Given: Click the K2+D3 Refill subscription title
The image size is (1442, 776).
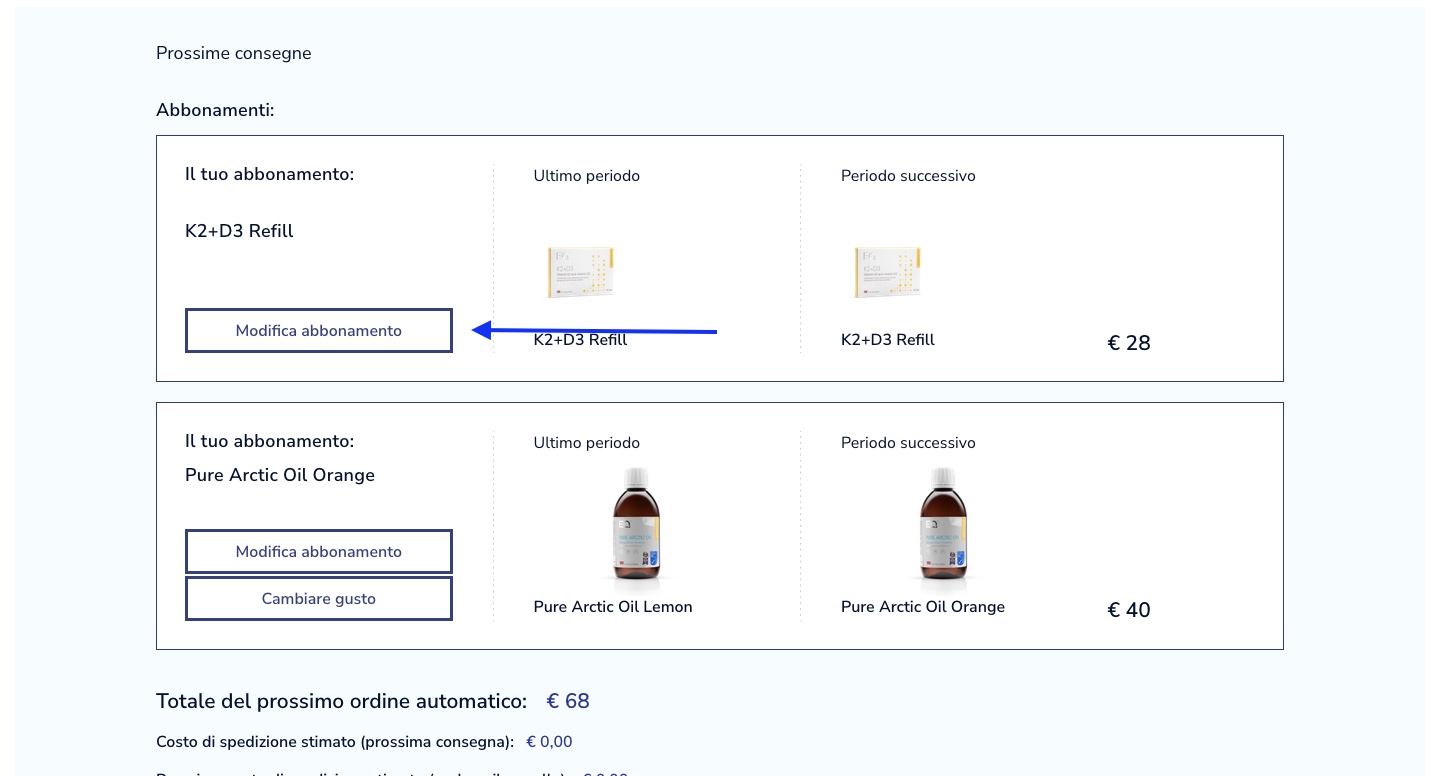Looking at the screenshot, I should tap(239, 231).
